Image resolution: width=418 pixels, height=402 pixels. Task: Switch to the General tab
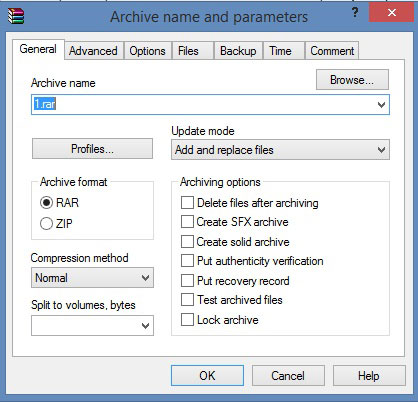tap(38, 49)
